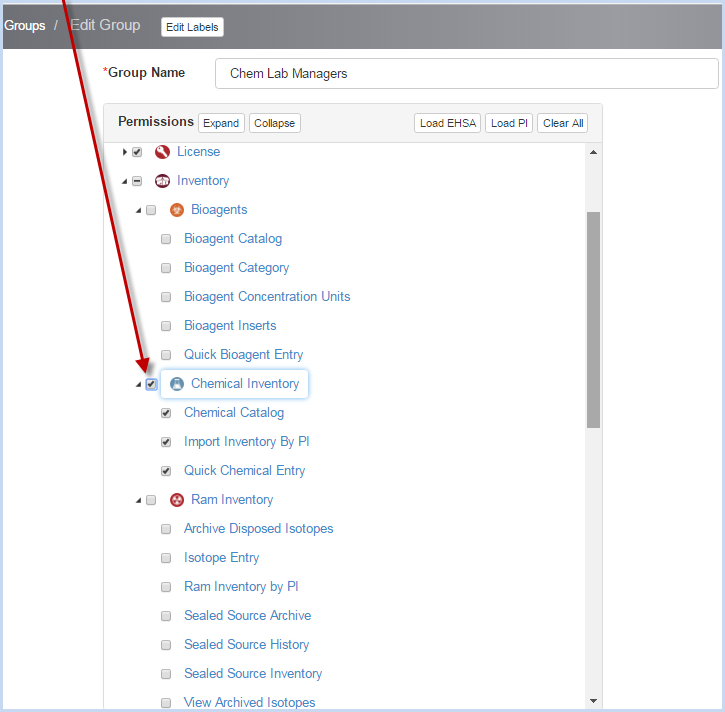725x712 pixels.
Task: Click the Chemical Inventory icon
Action: coord(177,384)
